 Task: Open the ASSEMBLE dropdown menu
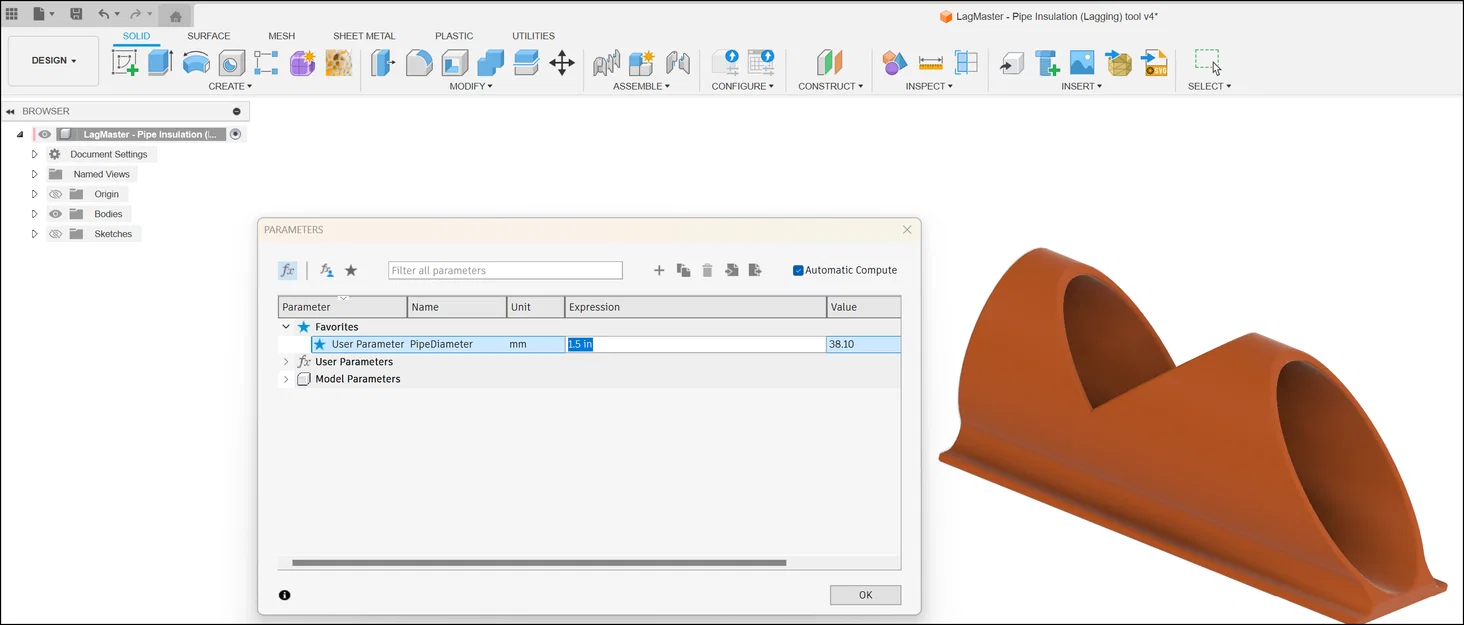641,86
